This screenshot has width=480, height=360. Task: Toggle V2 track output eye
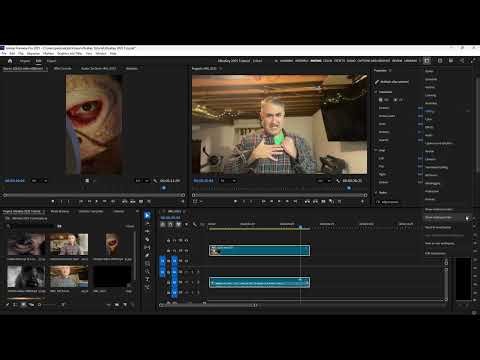pos(186,250)
